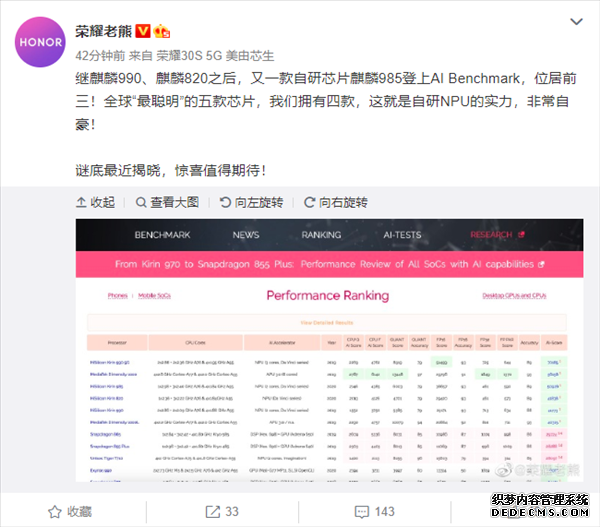Favorite the post with star 收藏

[70, 512]
